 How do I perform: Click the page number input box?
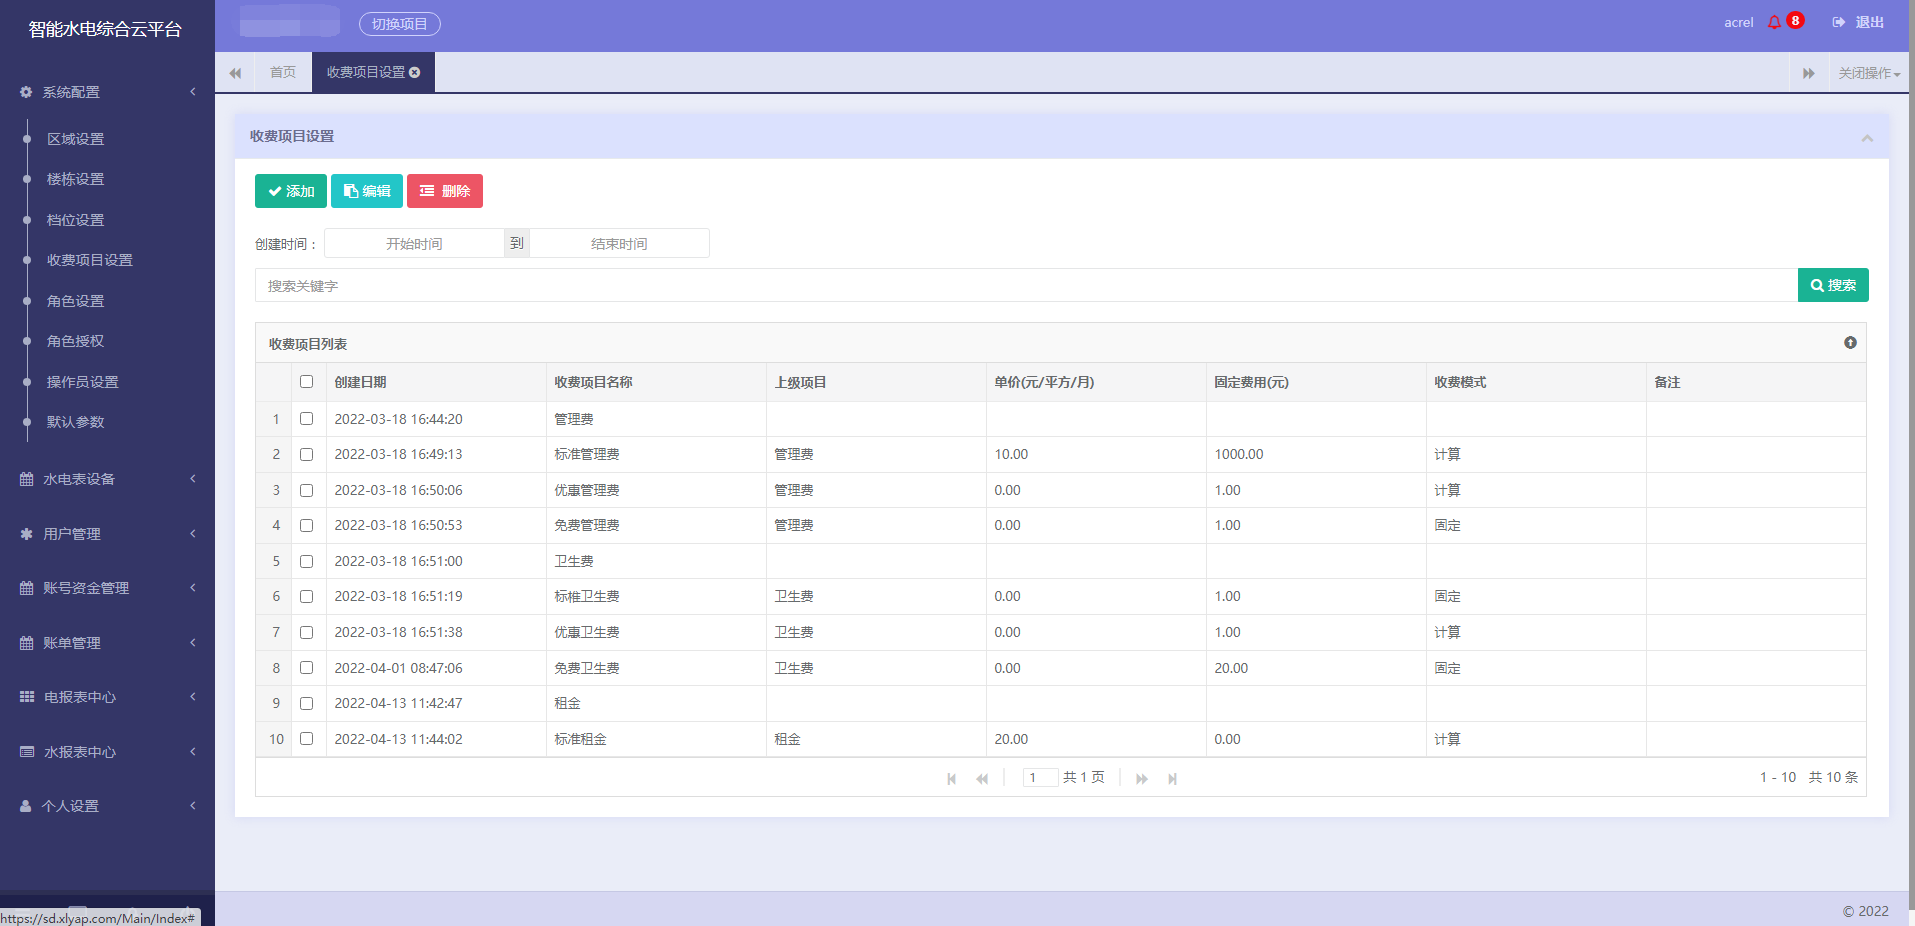1040,778
